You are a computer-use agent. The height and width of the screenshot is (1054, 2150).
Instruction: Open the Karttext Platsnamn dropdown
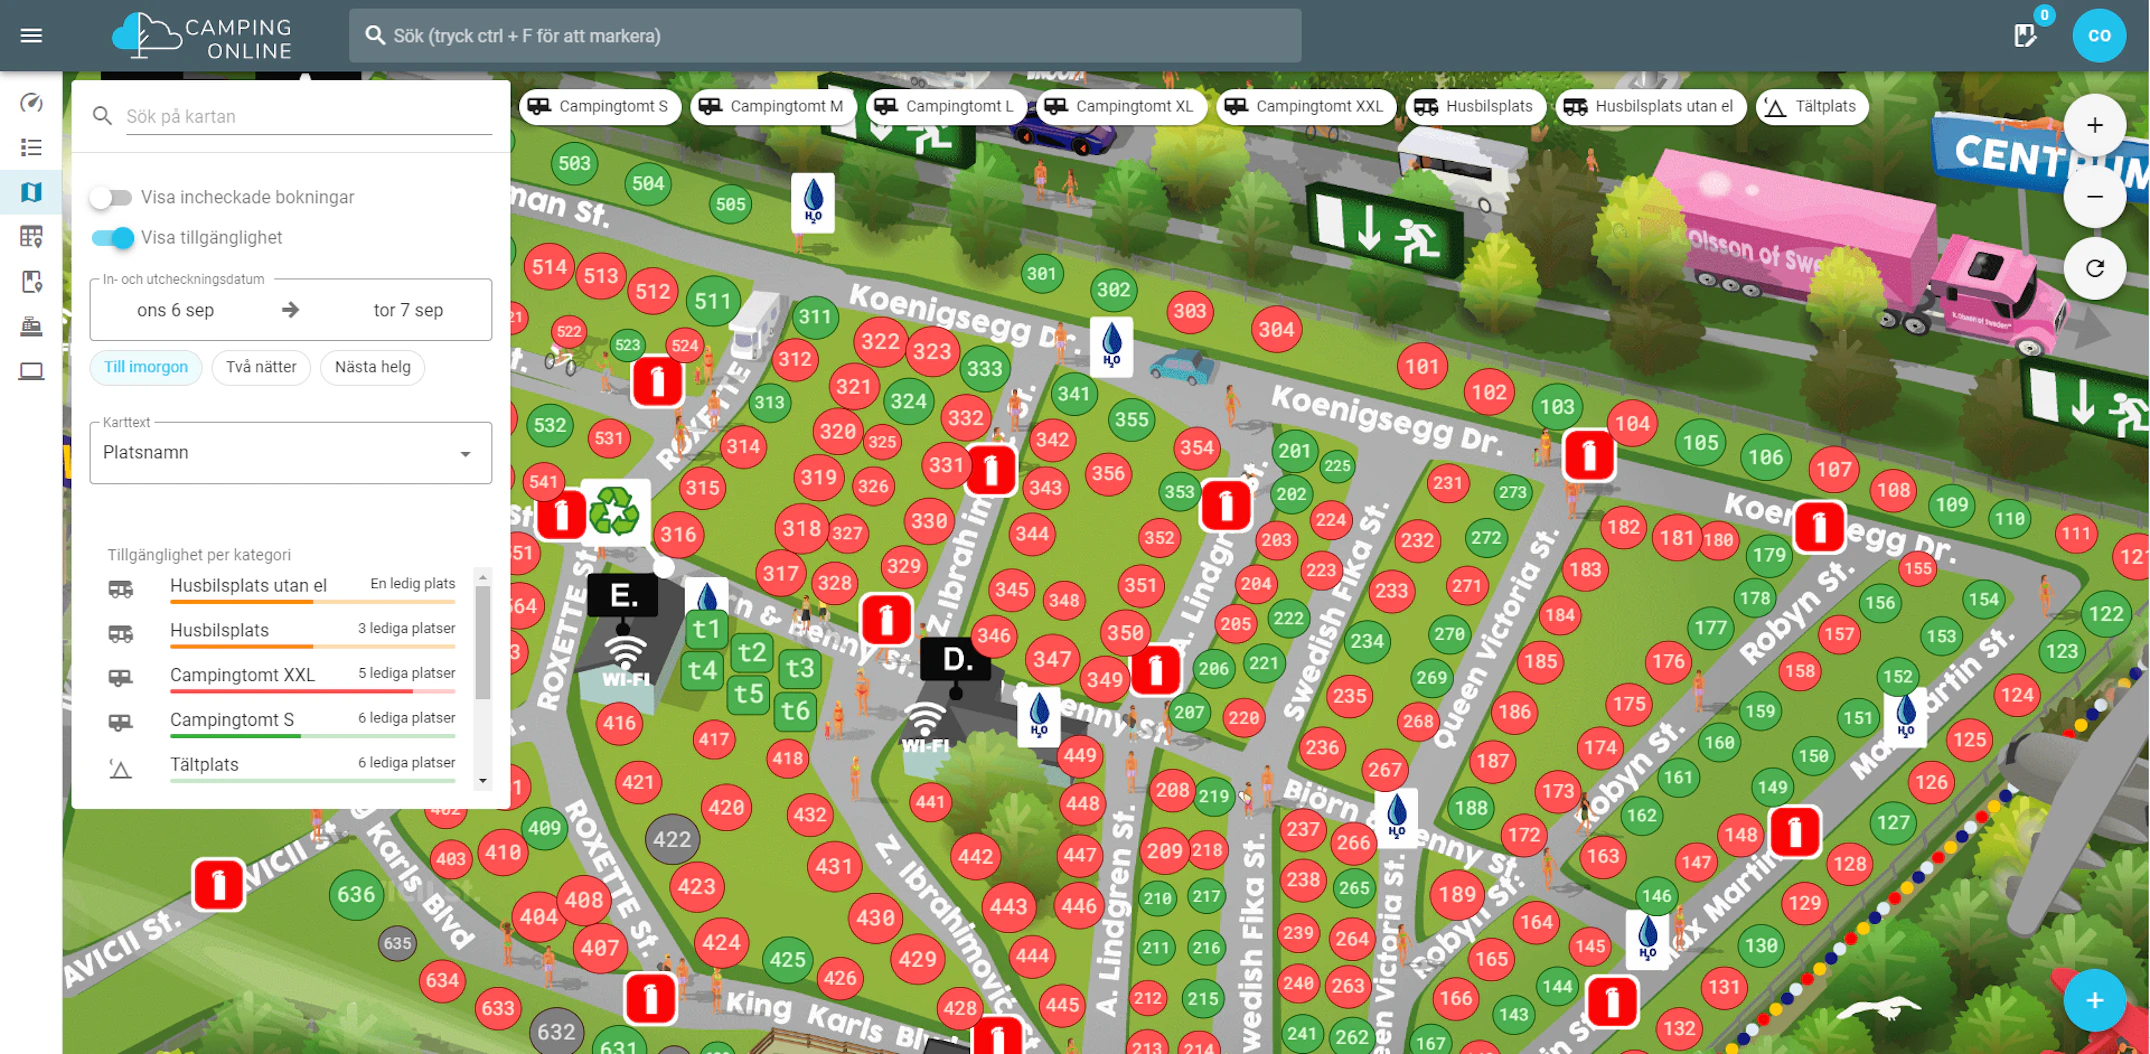click(290, 453)
